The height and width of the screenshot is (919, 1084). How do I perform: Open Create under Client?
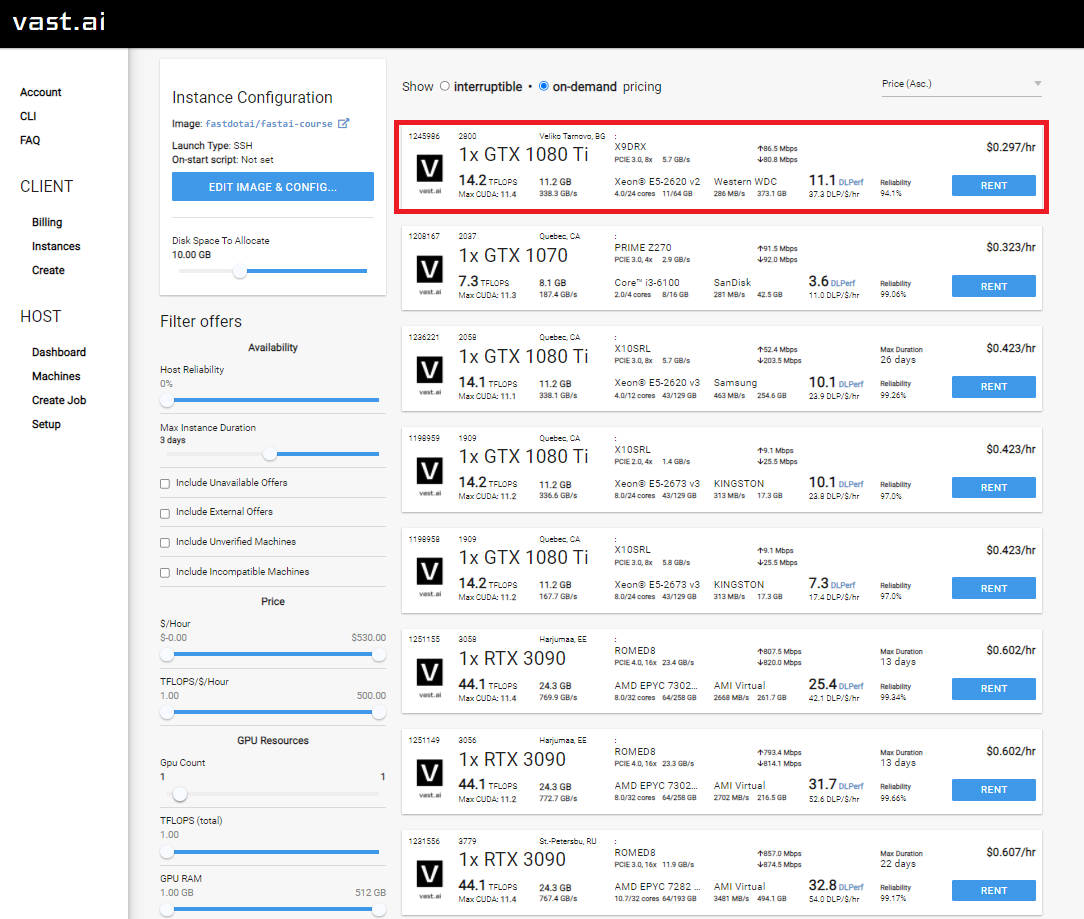pyautogui.click(x=48, y=270)
